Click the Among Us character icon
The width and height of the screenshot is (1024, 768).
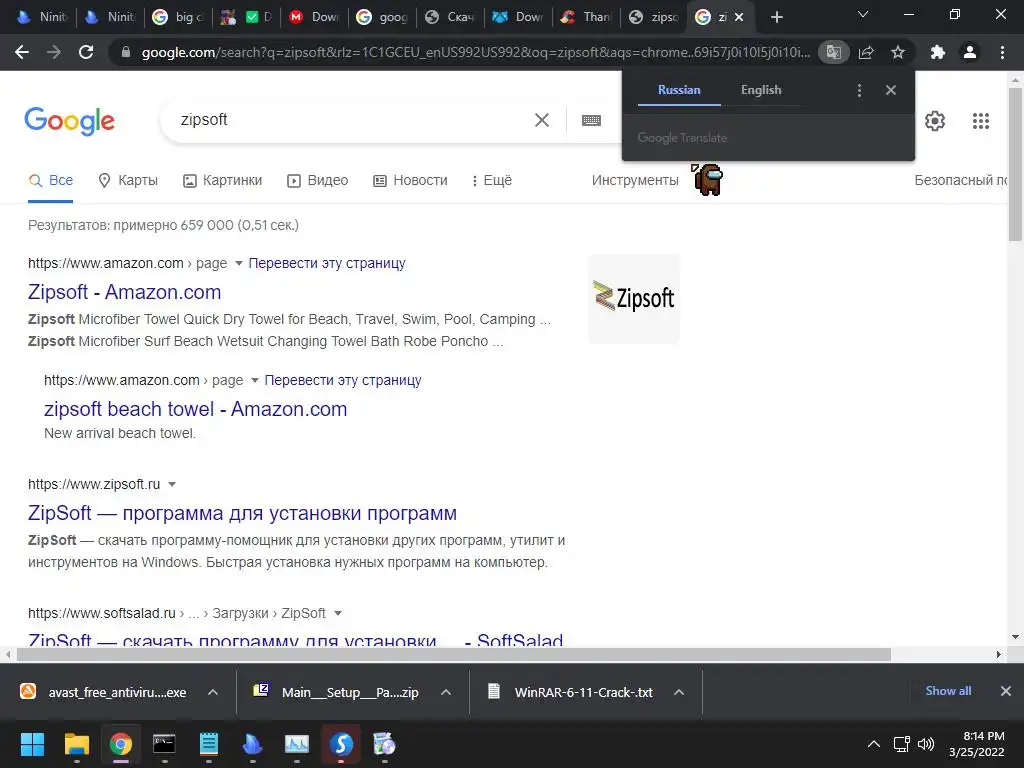point(707,179)
